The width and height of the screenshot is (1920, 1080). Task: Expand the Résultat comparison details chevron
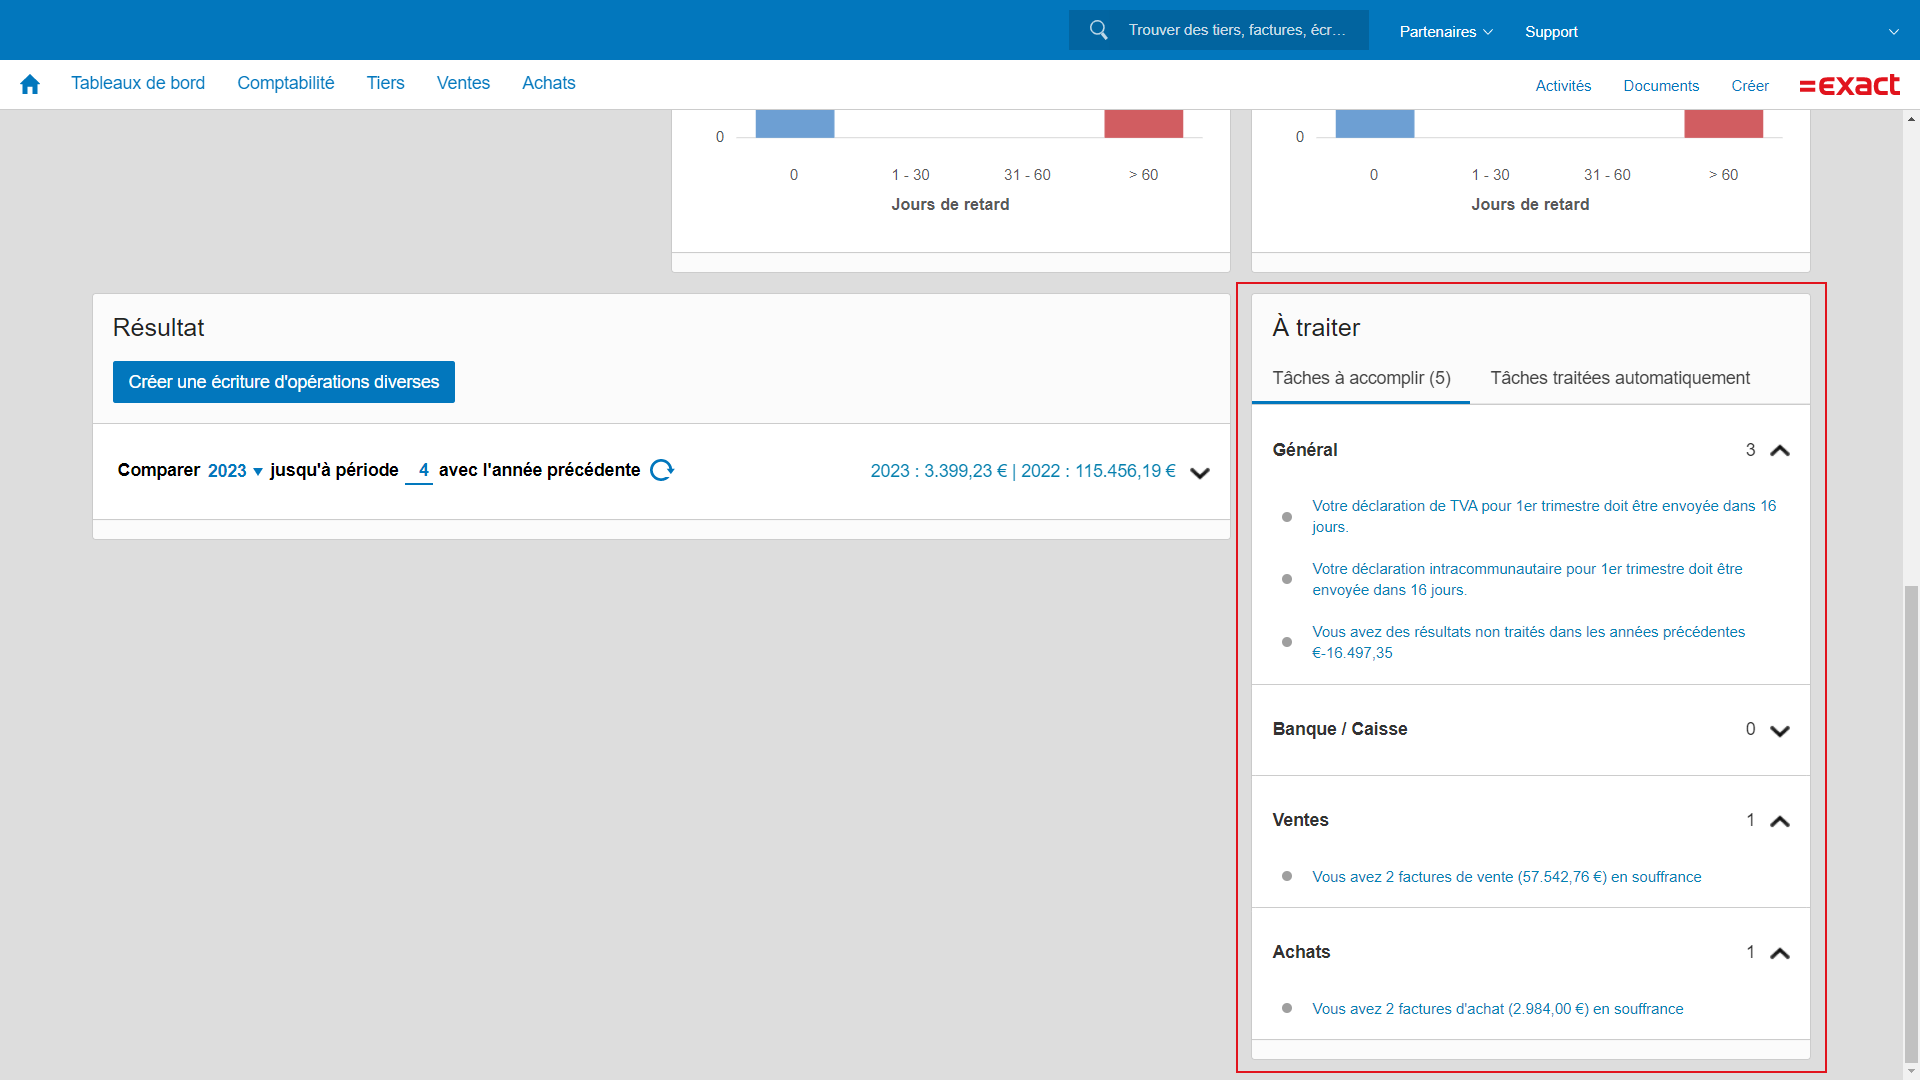click(1200, 473)
